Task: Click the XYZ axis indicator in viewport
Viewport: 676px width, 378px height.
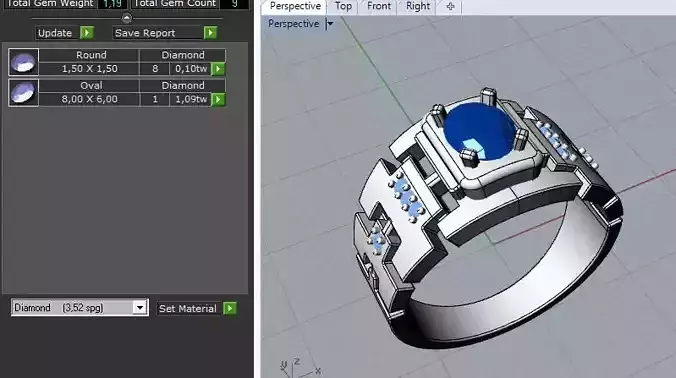Action: pos(300,368)
